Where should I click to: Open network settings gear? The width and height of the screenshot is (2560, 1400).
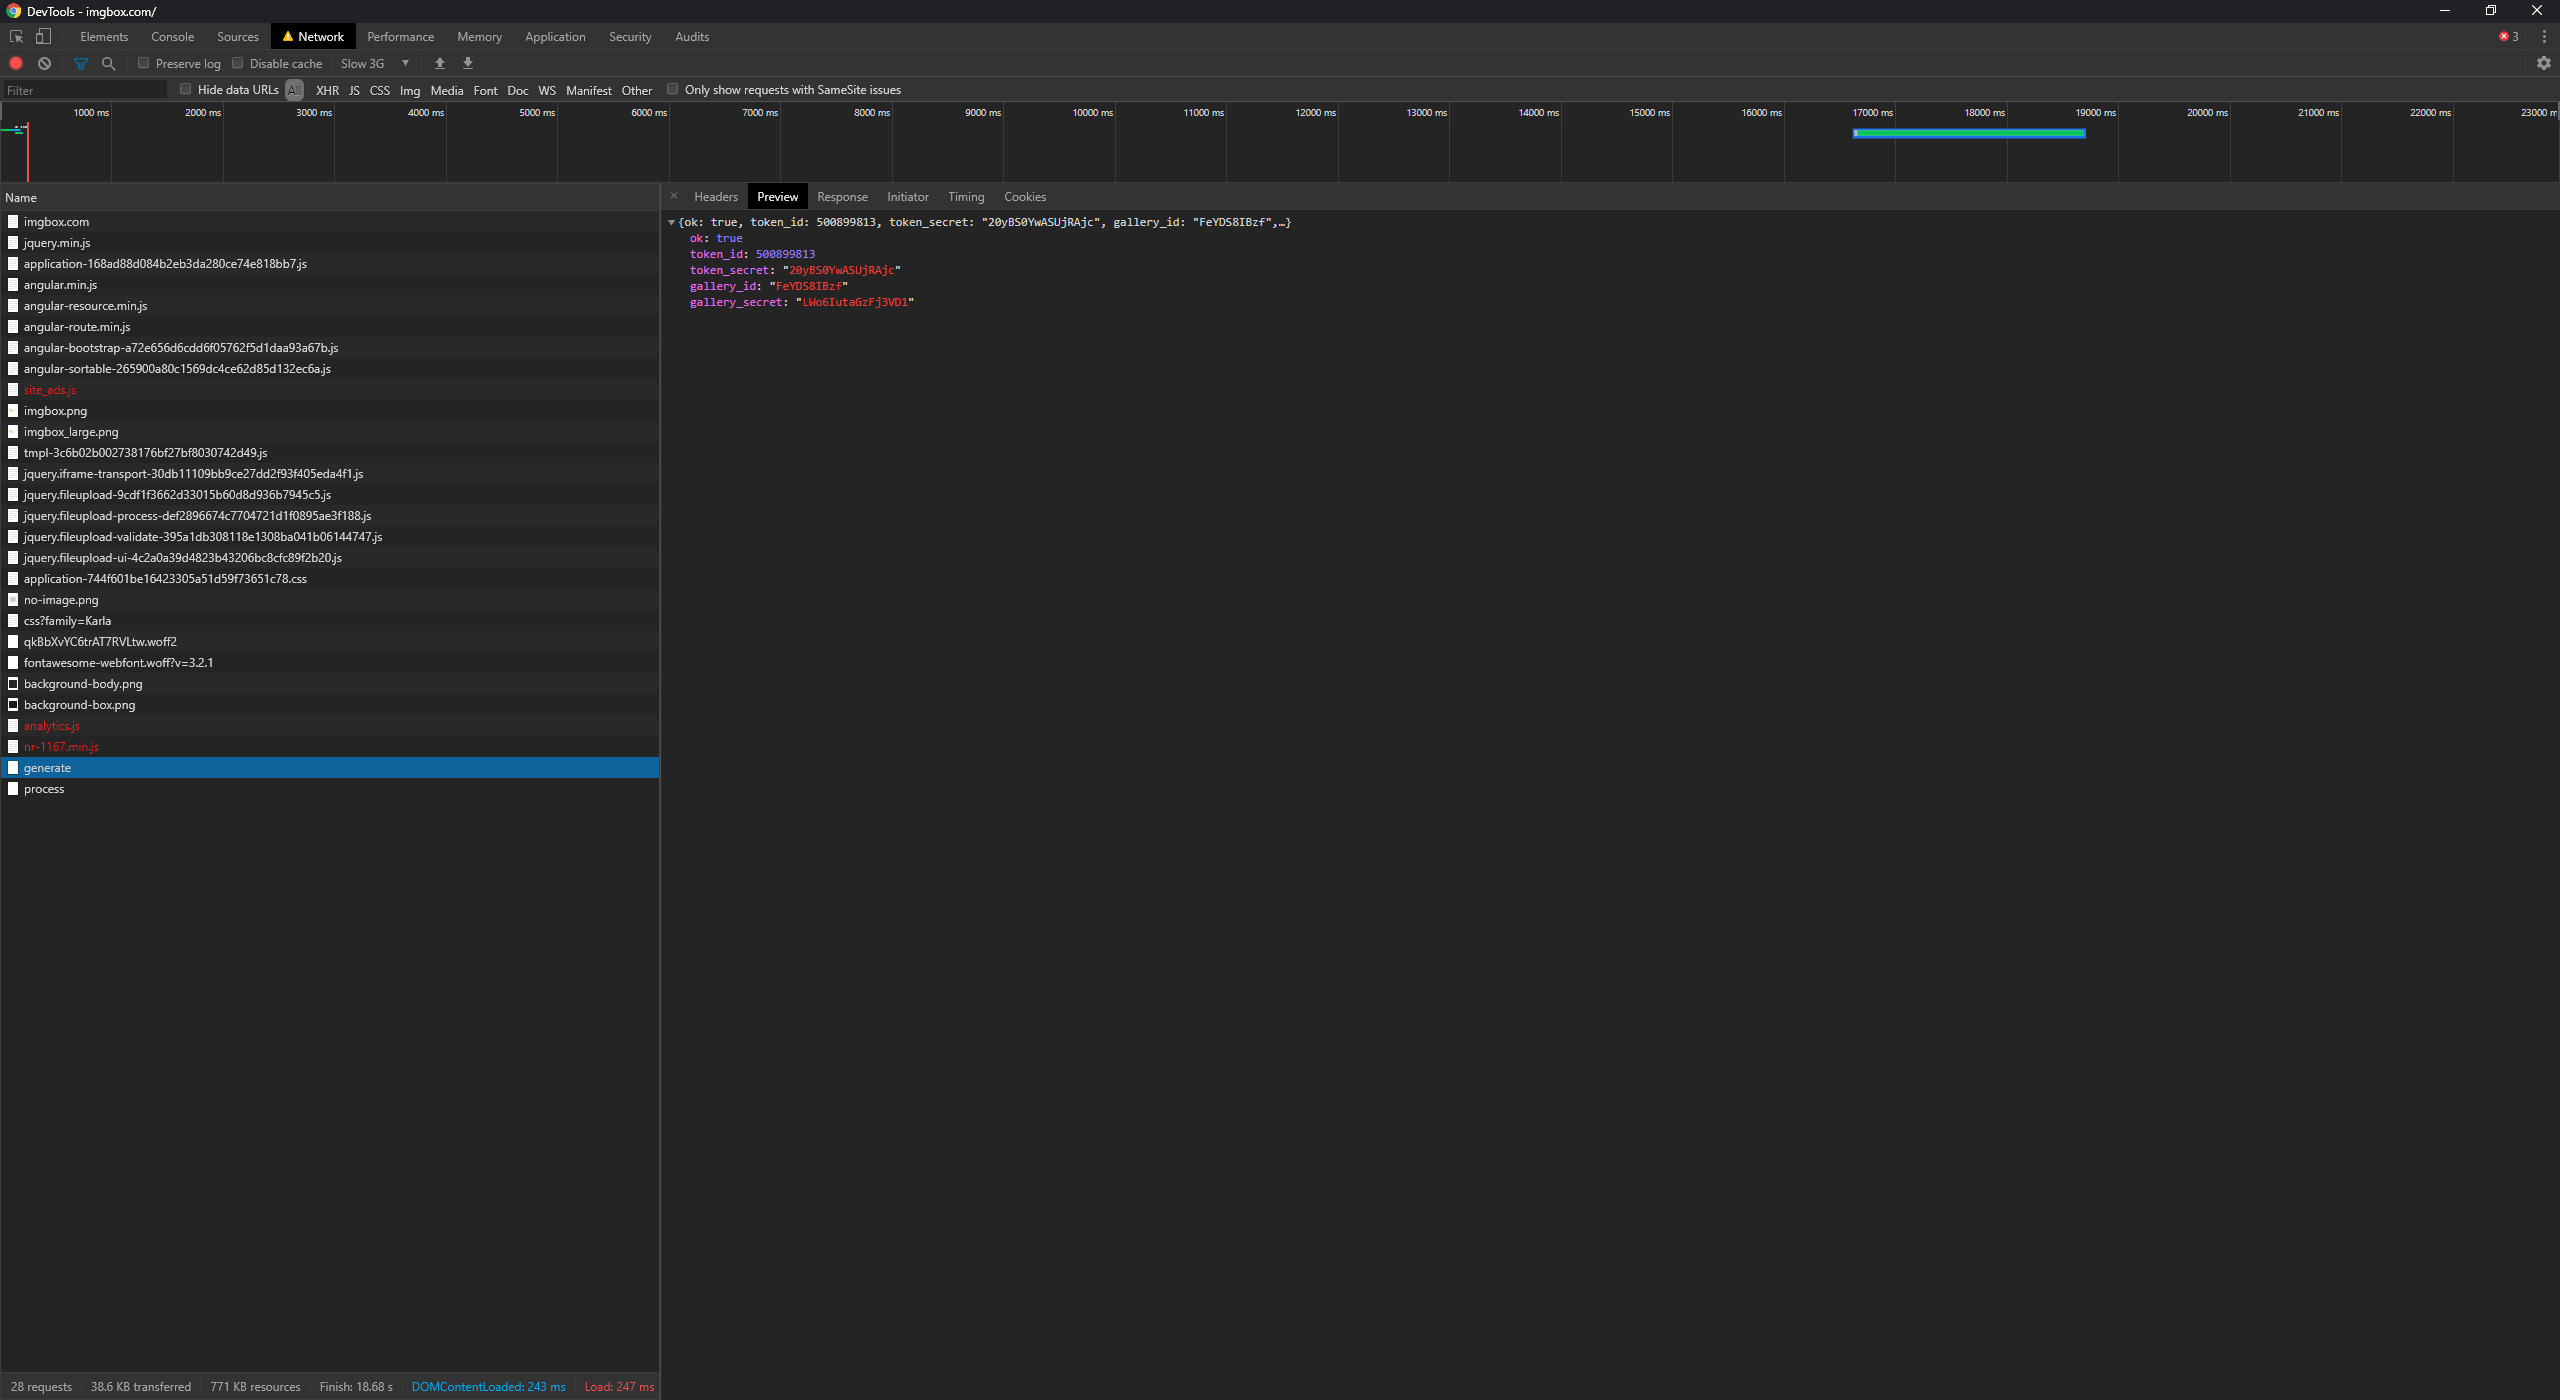pyautogui.click(x=2544, y=63)
